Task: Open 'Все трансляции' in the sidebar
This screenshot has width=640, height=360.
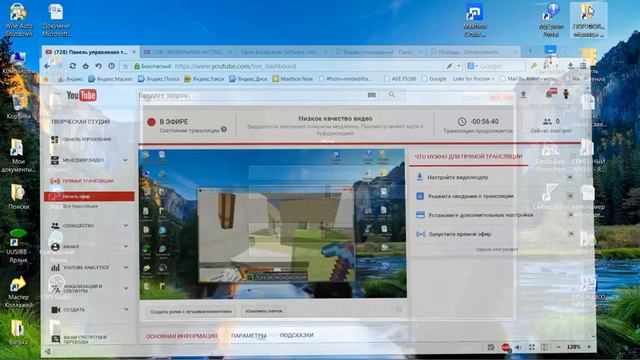Action: (80, 207)
